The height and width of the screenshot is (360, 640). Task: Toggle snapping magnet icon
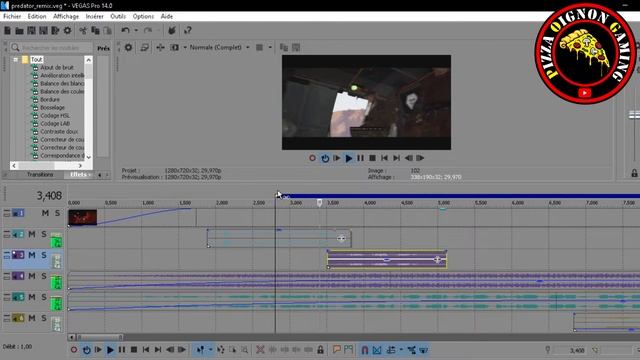tap(365, 350)
